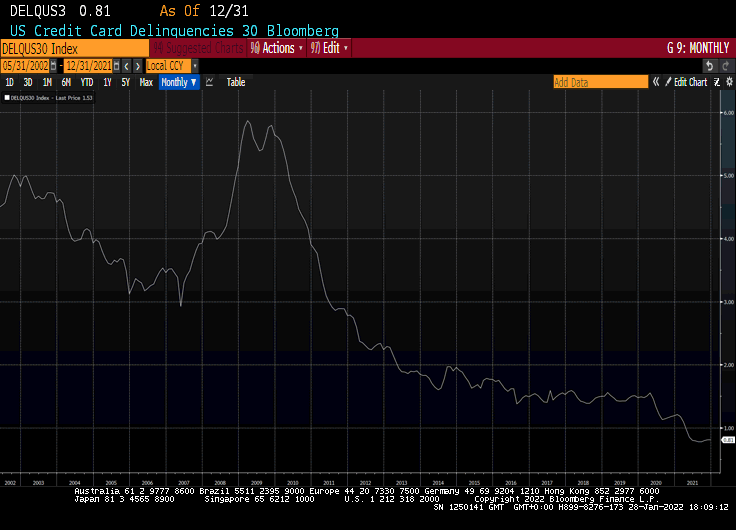The image size is (736, 530).
Task: Click the line chart type icon
Action: [210, 82]
